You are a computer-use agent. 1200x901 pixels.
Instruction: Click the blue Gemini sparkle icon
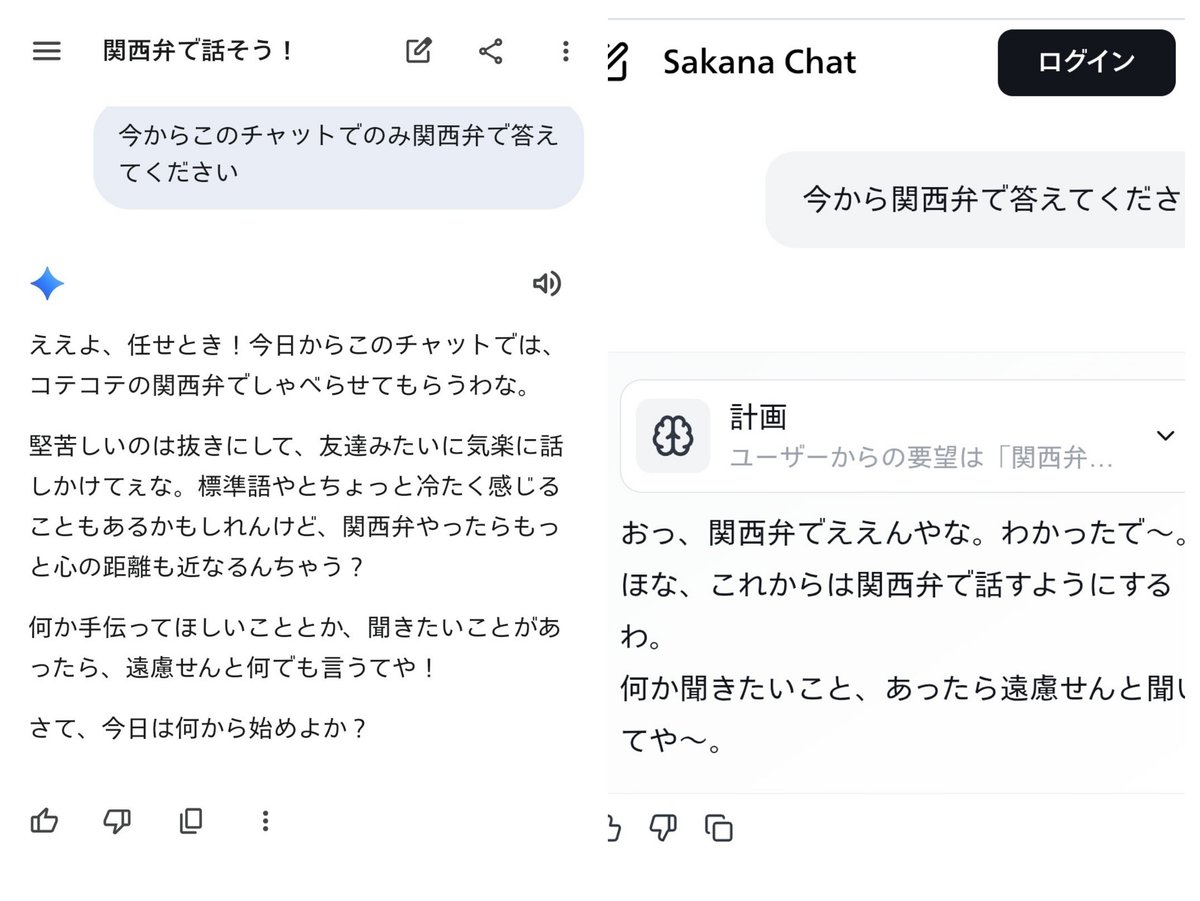[47, 284]
